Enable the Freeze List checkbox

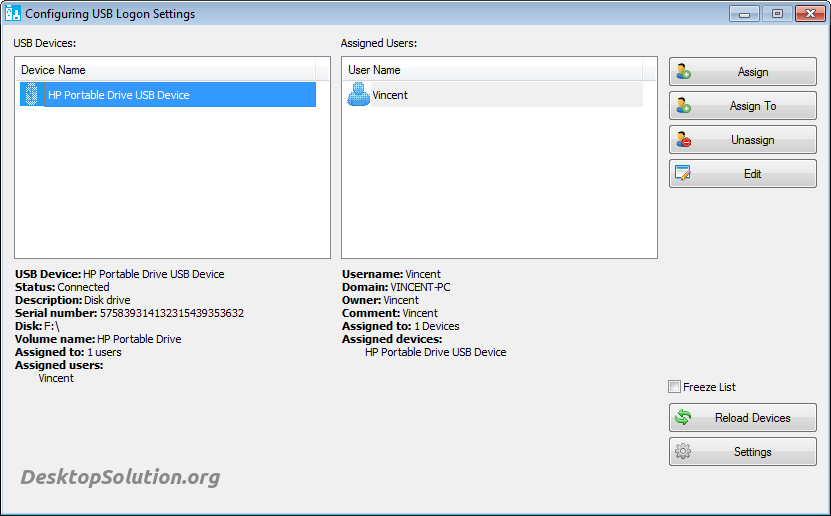coord(674,387)
